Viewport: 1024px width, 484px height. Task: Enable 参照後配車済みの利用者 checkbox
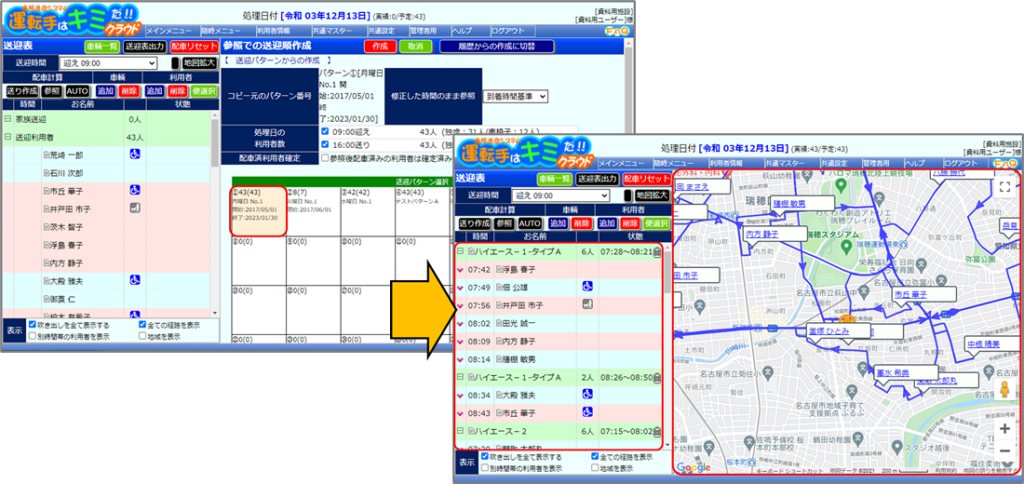325,157
